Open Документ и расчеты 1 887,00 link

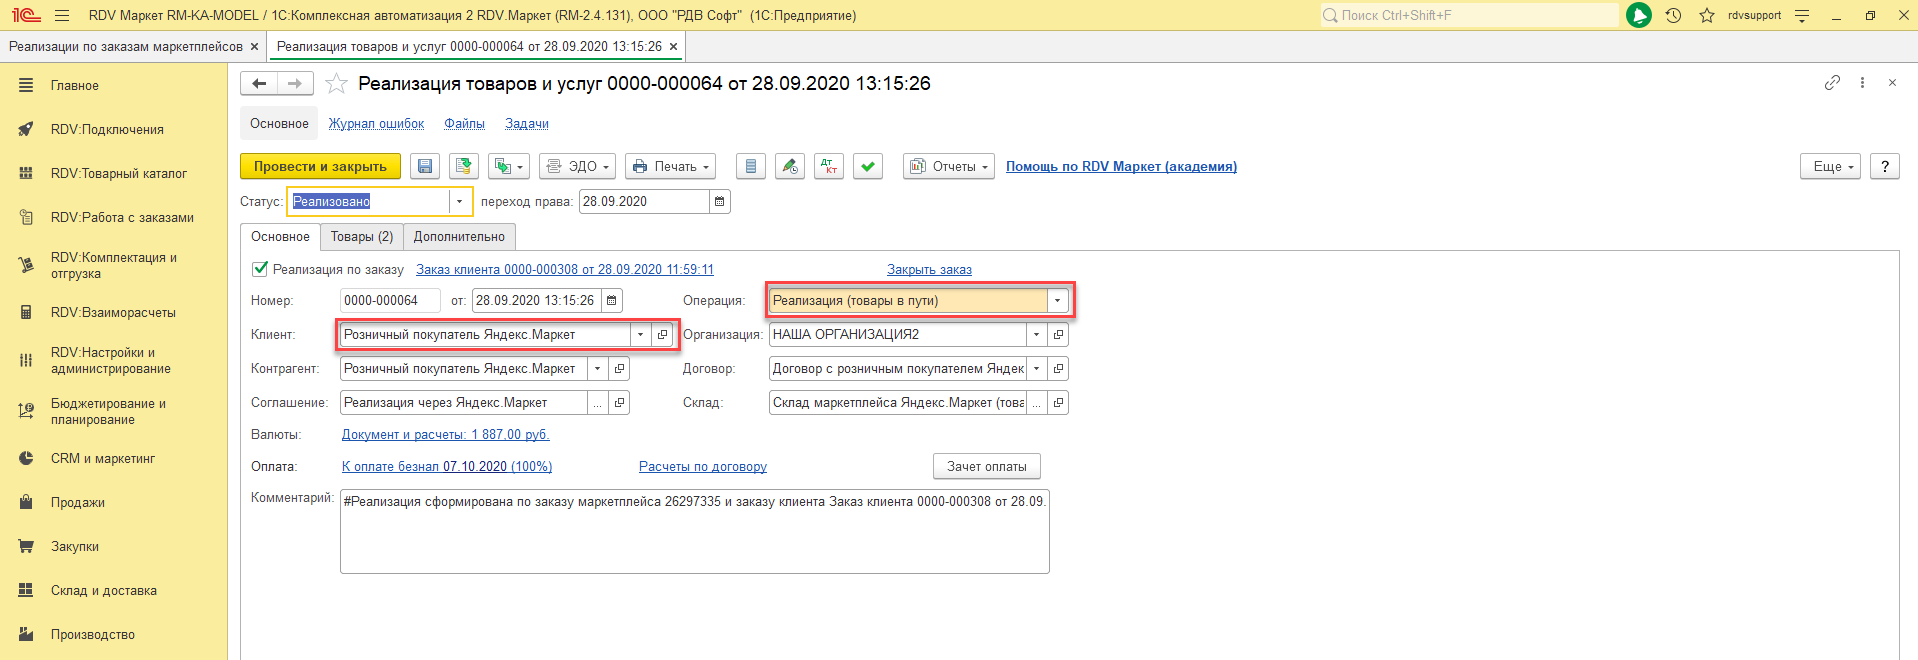[x=446, y=435]
